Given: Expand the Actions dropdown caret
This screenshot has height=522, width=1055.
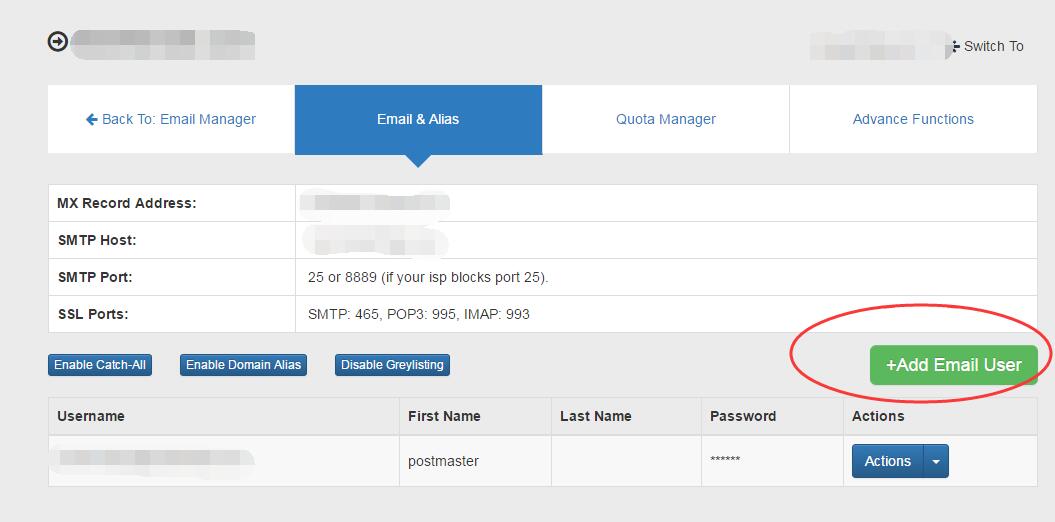Looking at the screenshot, I should [936, 461].
